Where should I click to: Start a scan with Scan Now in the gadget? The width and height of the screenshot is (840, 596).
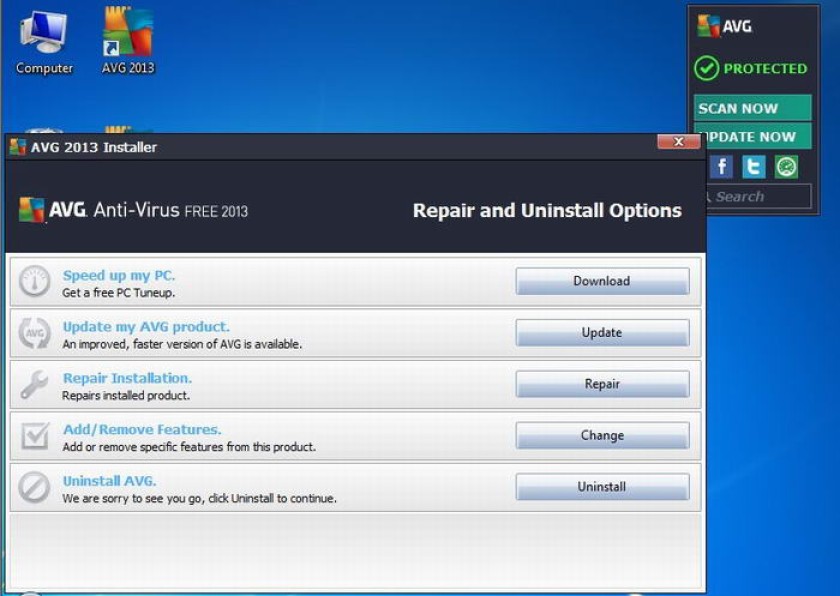click(x=753, y=108)
